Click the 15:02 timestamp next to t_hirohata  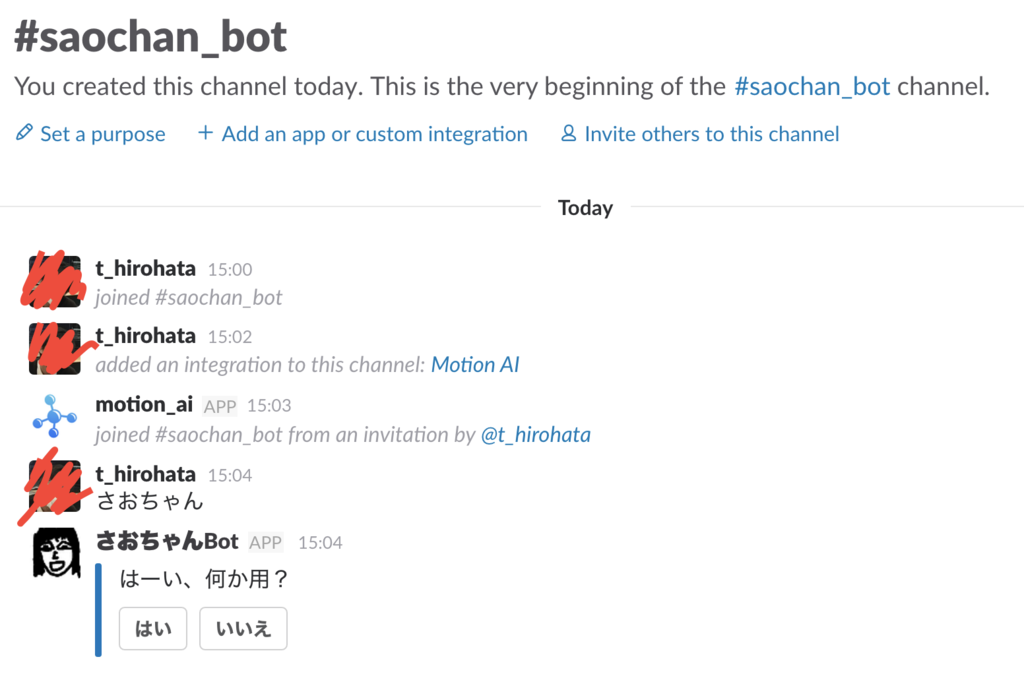pos(230,336)
